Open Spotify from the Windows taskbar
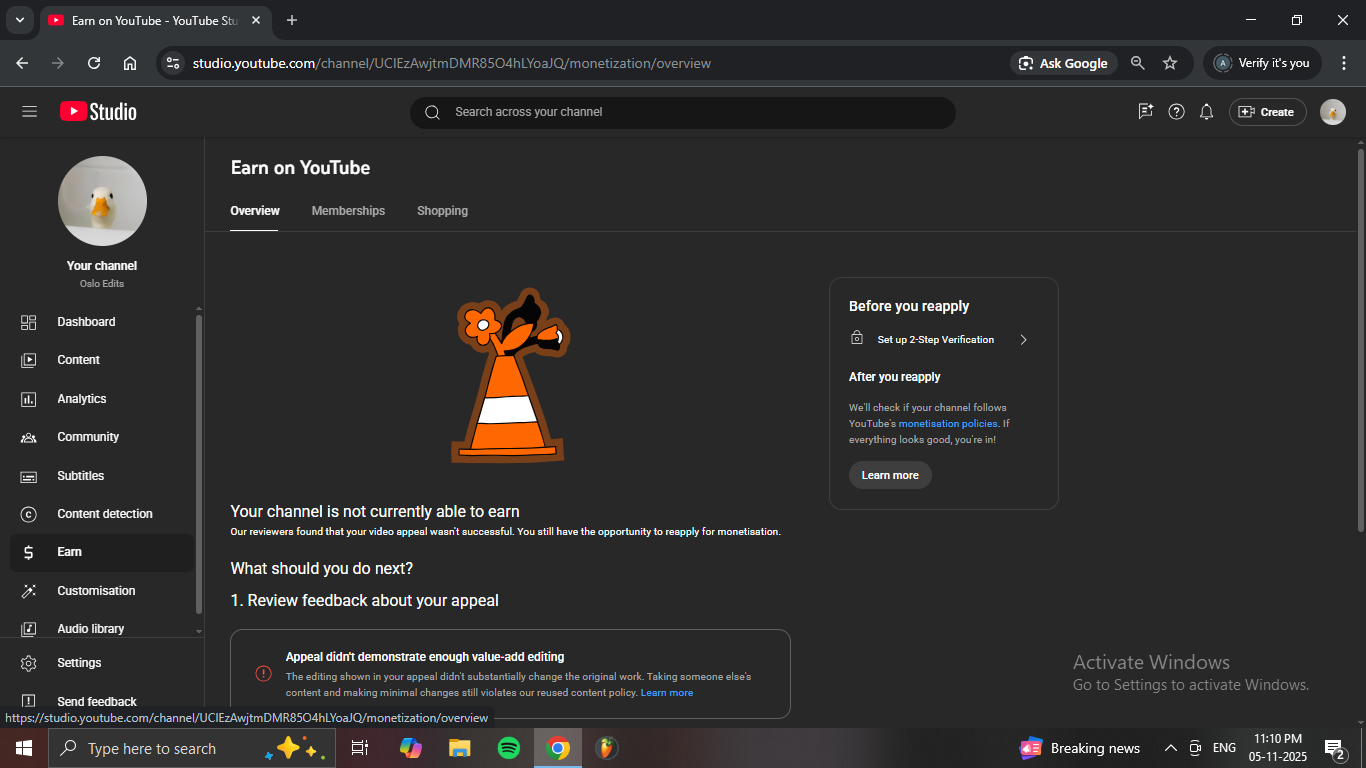1366x768 pixels. pyautogui.click(x=509, y=748)
